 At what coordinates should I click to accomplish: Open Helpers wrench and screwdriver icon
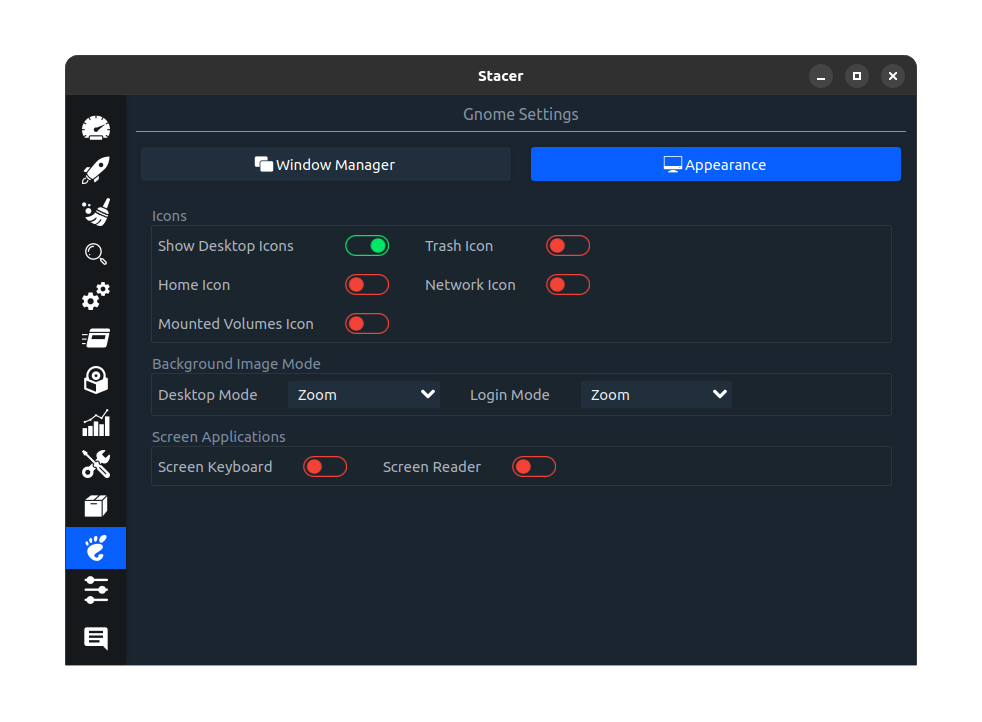point(96,464)
